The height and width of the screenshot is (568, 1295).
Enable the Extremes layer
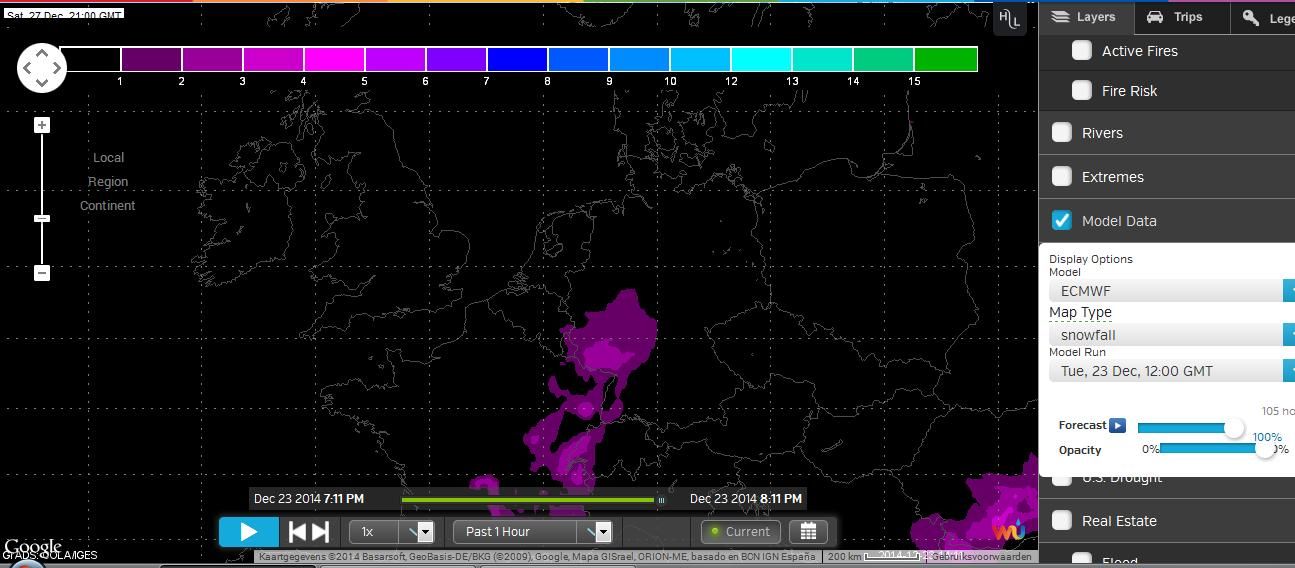1062,176
